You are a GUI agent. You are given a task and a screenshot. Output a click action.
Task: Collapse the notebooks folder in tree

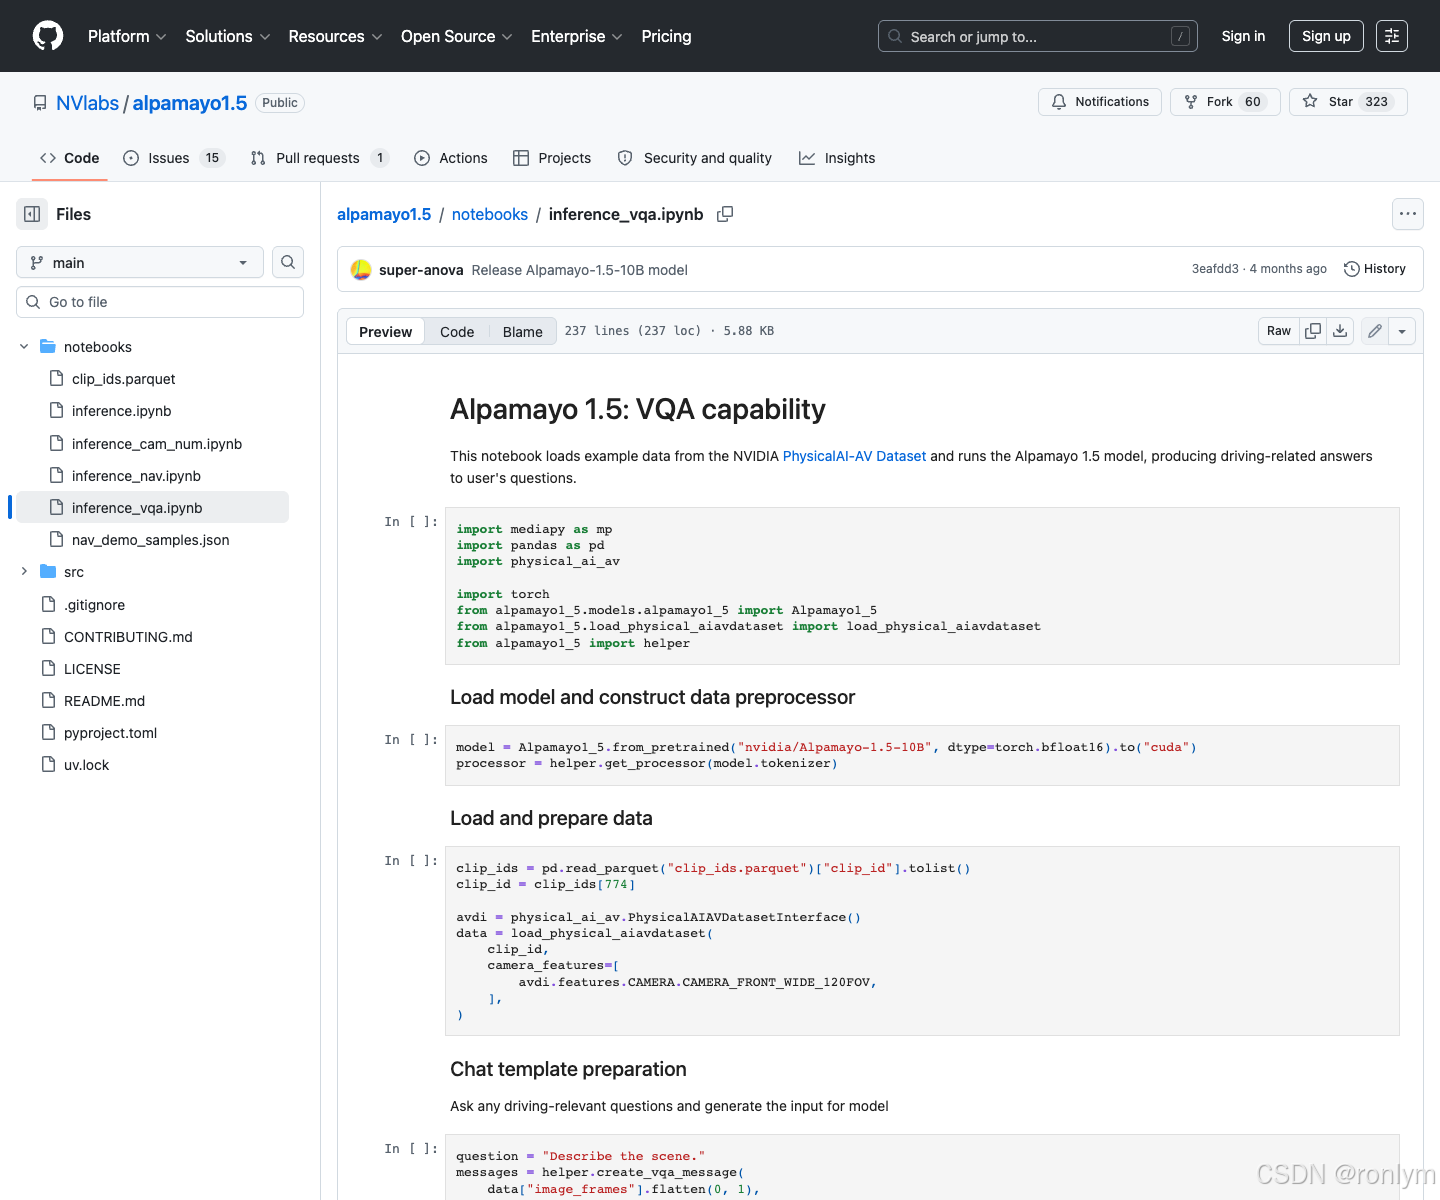(x=24, y=347)
